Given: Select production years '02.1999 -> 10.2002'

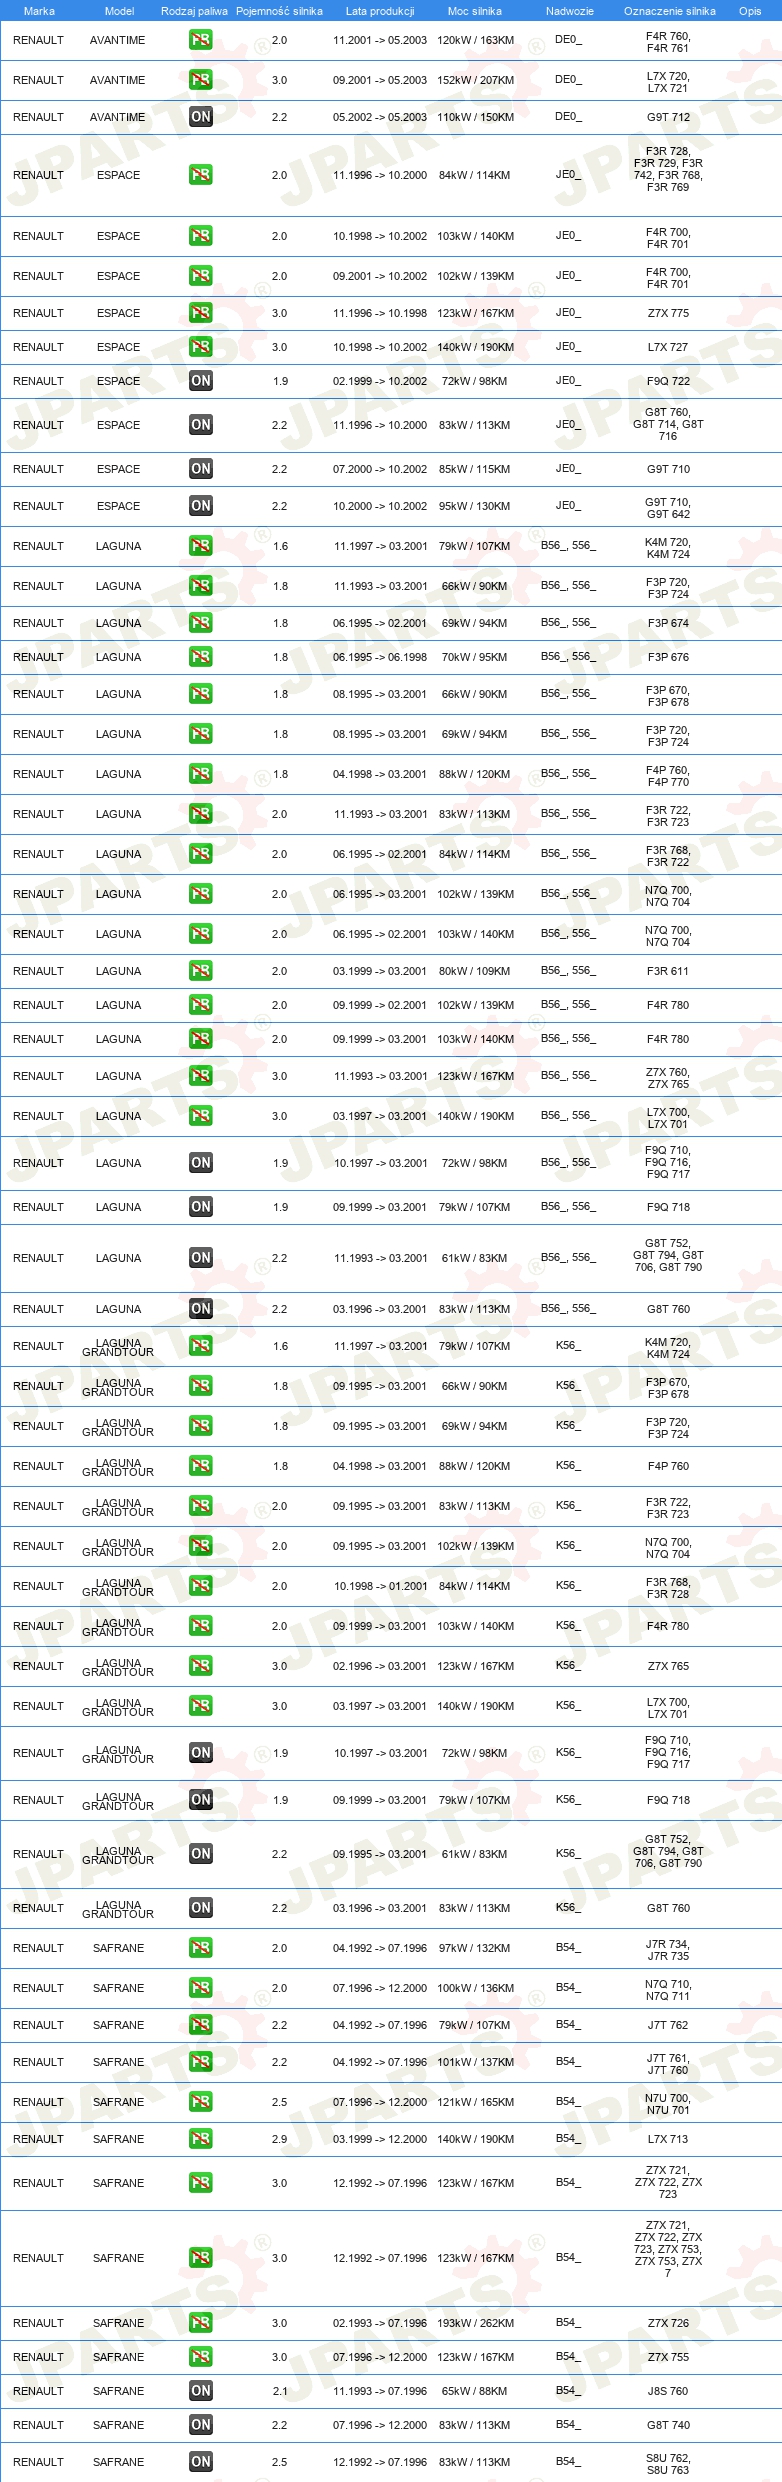Looking at the screenshot, I should point(380,381).
